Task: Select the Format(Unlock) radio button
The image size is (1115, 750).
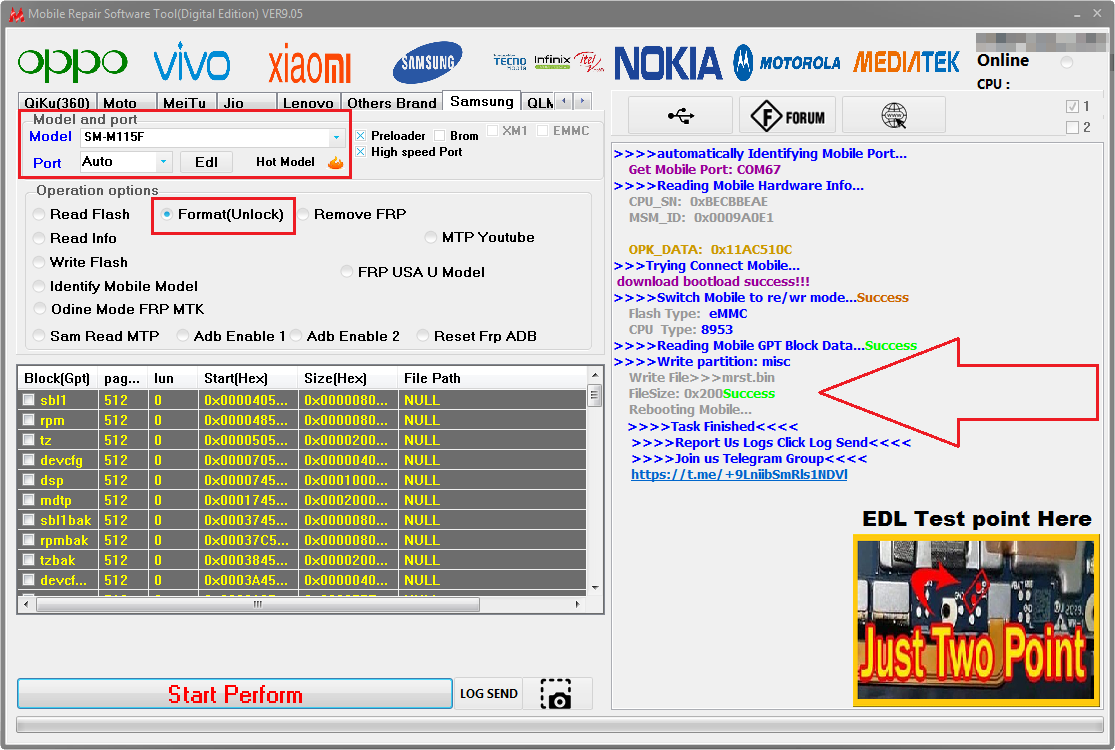Action: pos(166,214)
